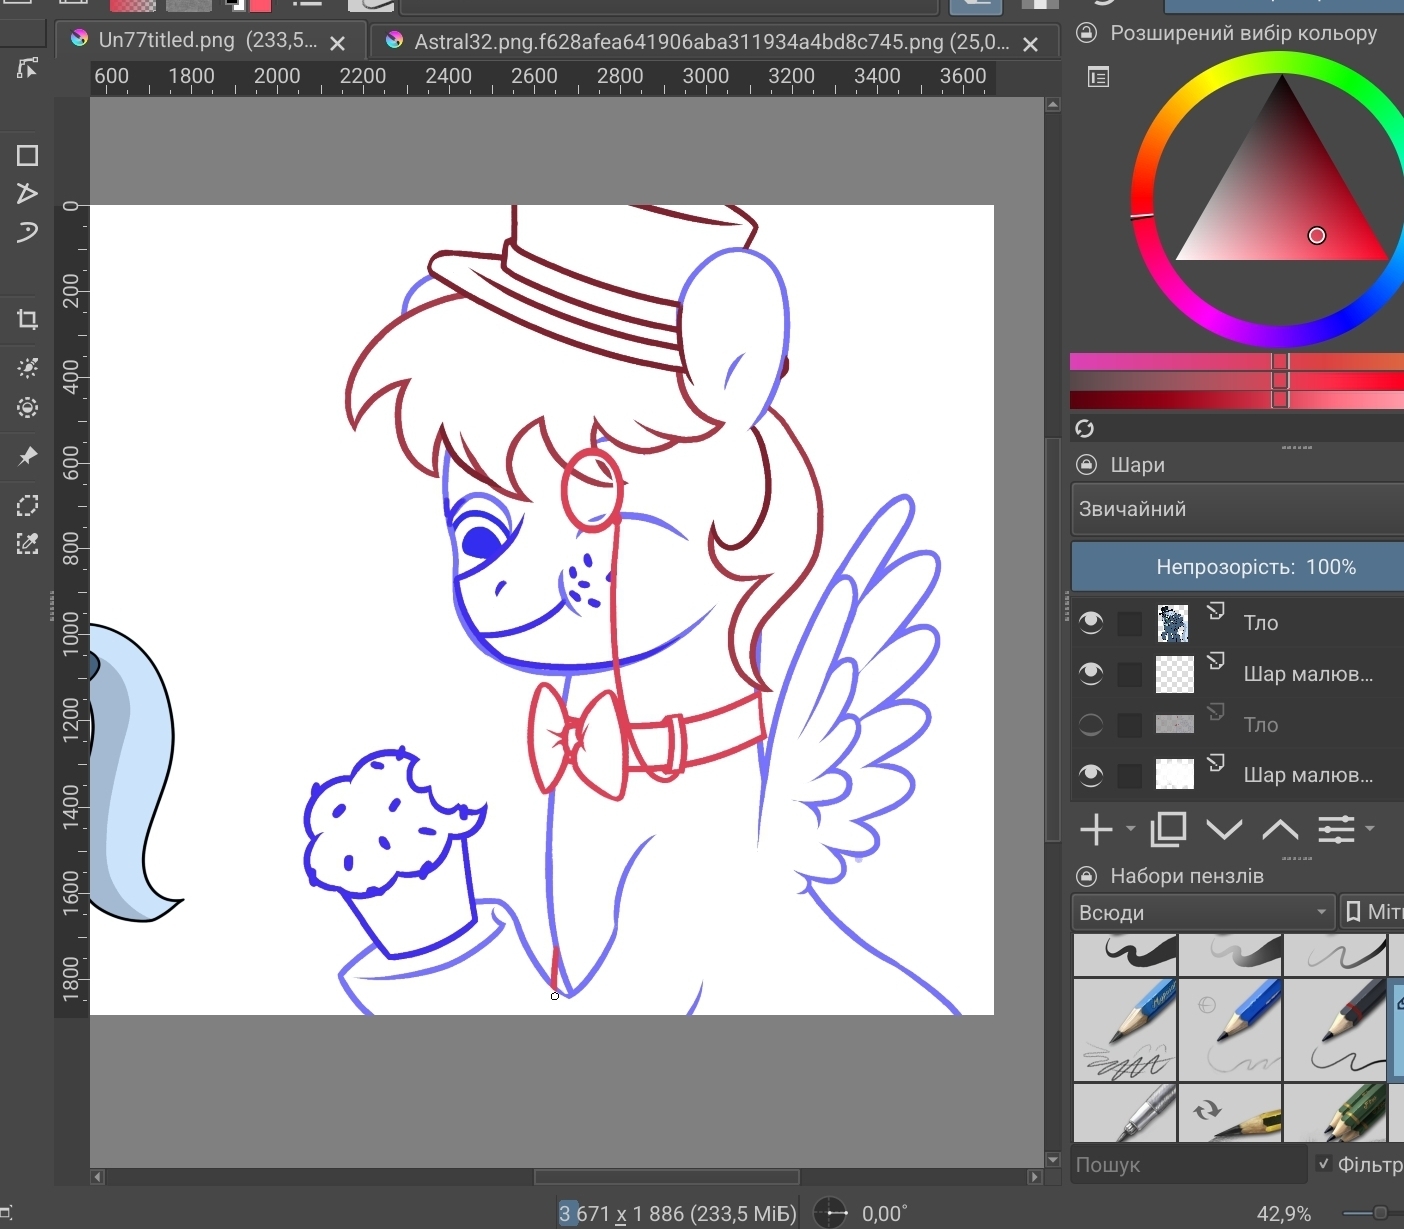Select the bottom Шар малюв layer name

(1308, 775)
